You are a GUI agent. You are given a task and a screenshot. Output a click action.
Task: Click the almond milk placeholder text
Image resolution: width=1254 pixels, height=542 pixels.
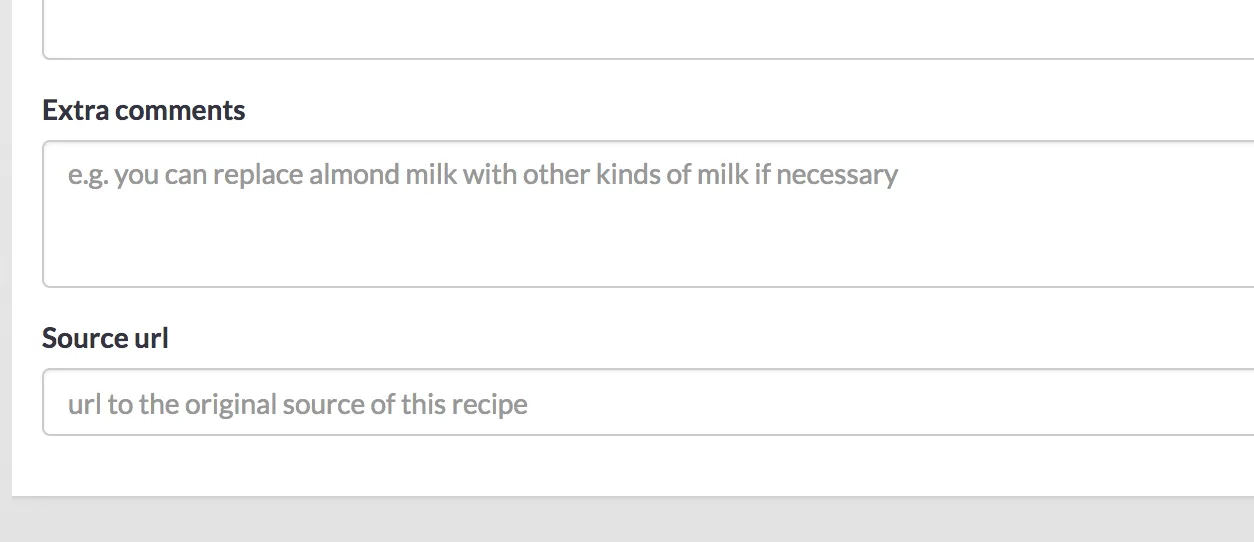coord(483,175)
